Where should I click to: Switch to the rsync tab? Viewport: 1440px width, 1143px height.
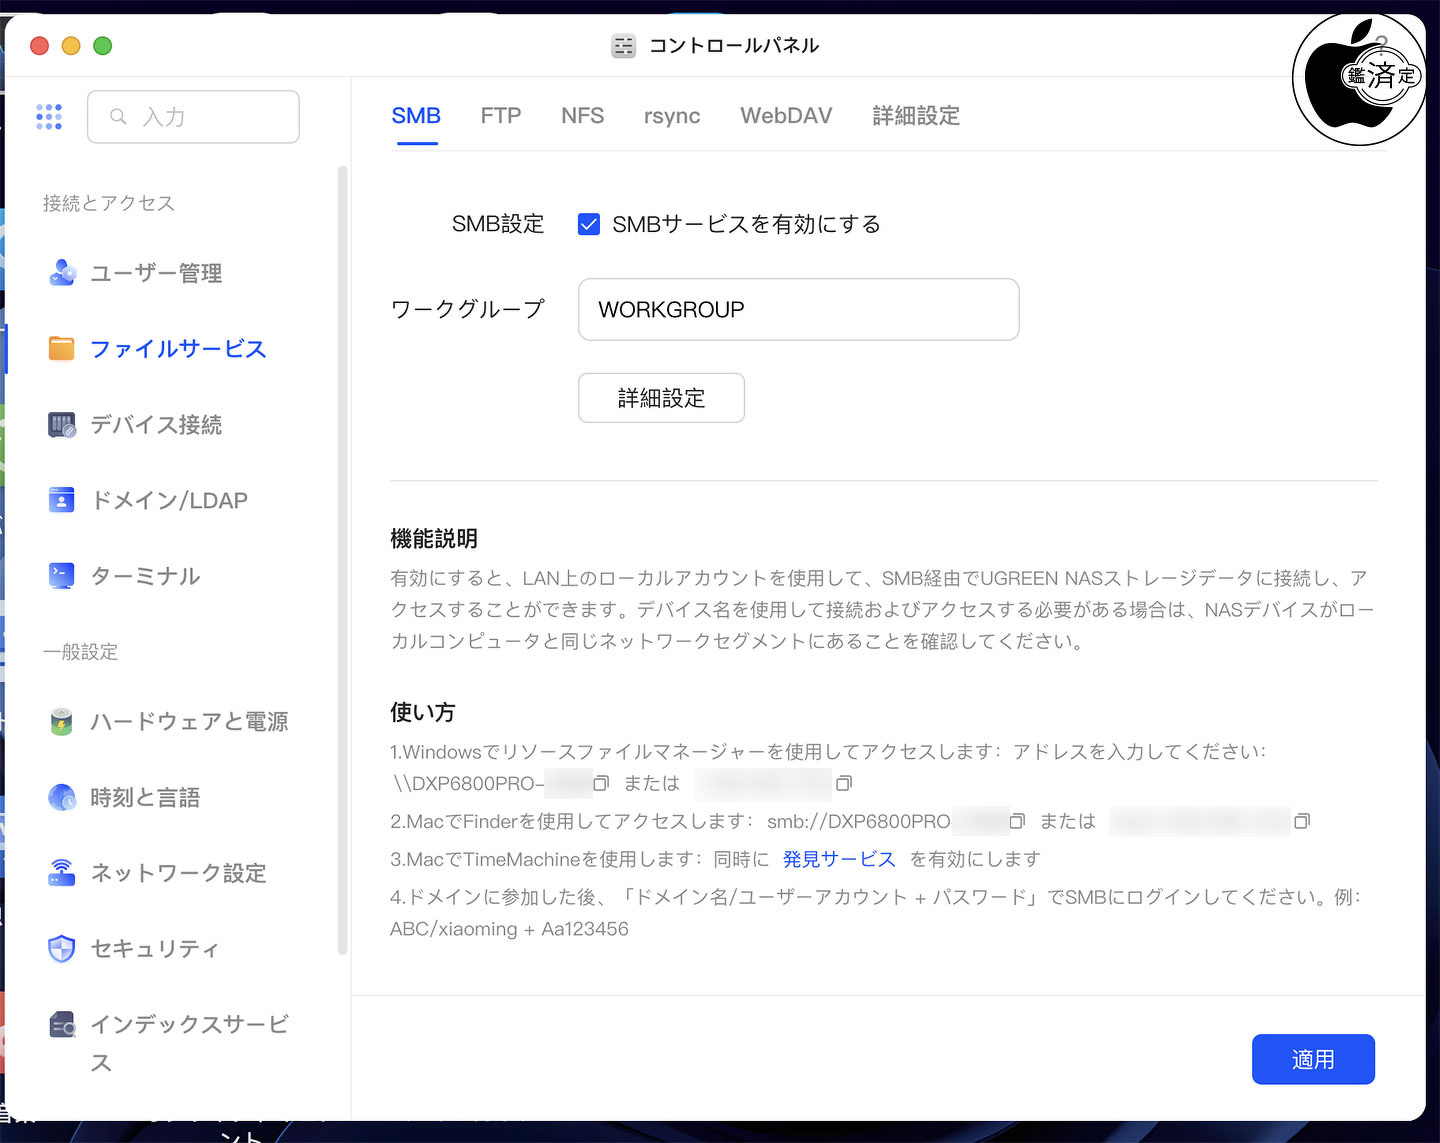pos(672,116)
